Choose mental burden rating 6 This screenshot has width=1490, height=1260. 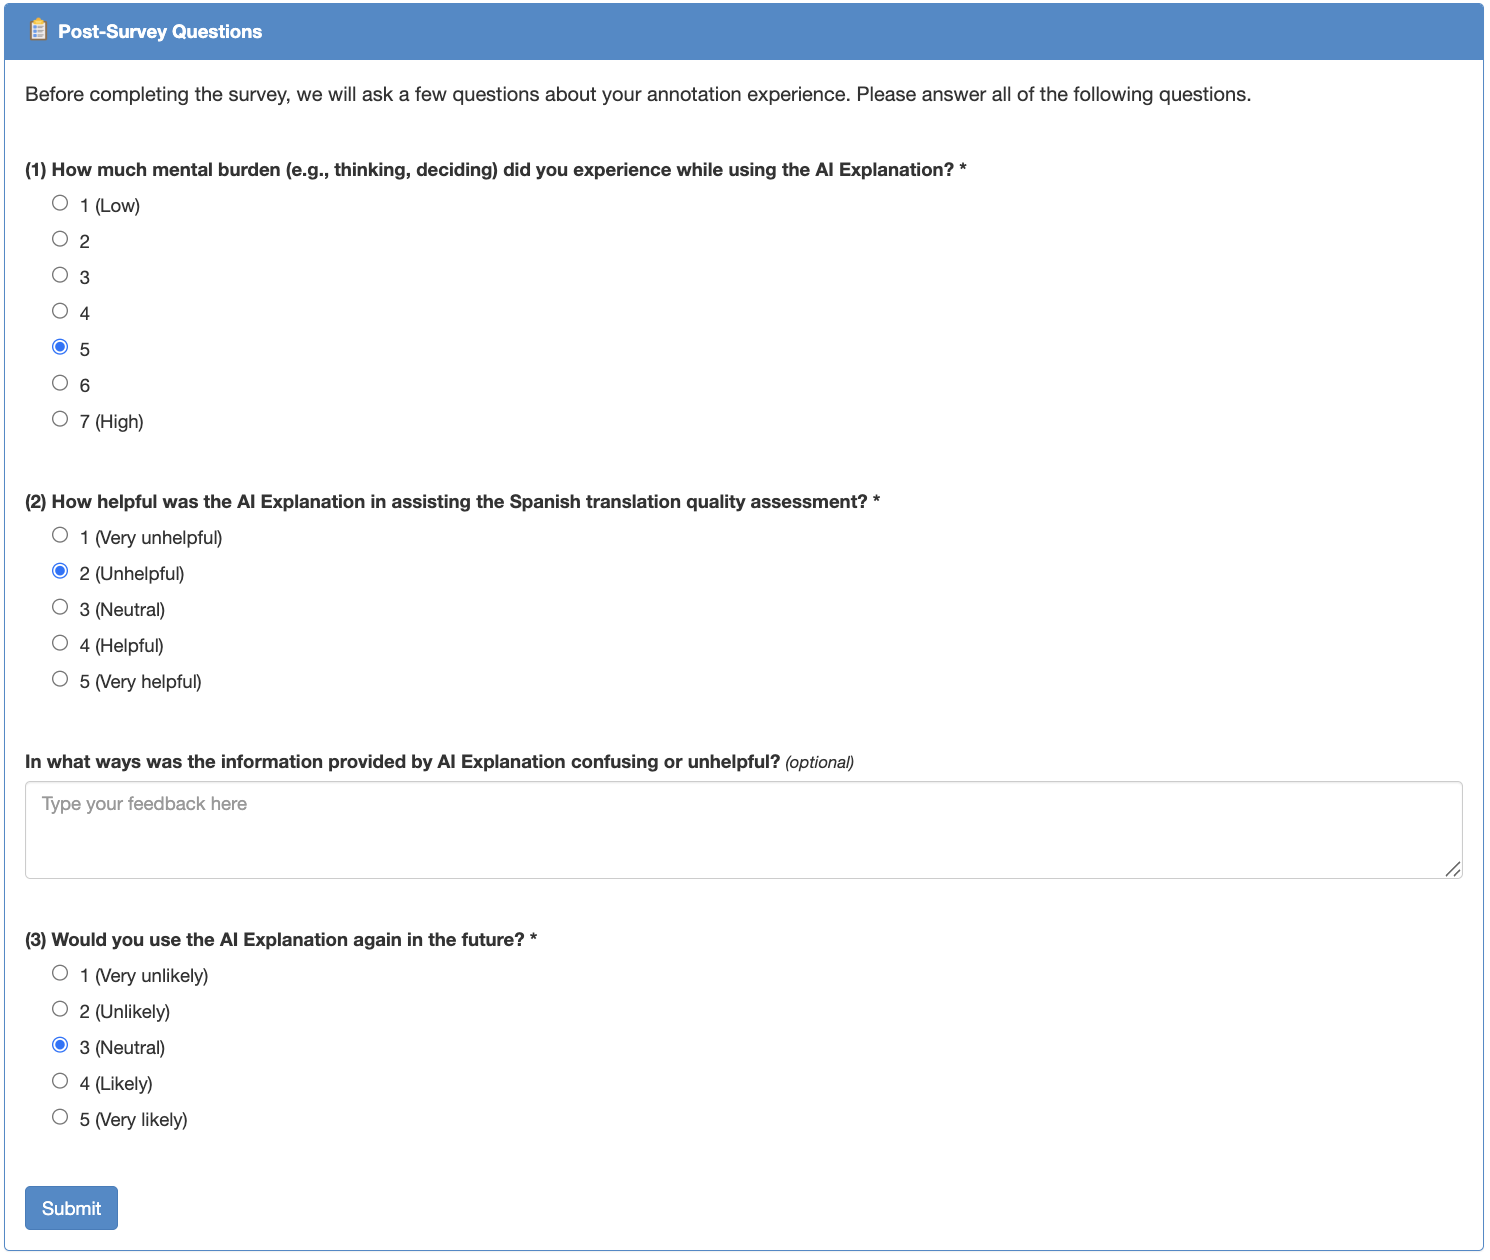point(60,384)
